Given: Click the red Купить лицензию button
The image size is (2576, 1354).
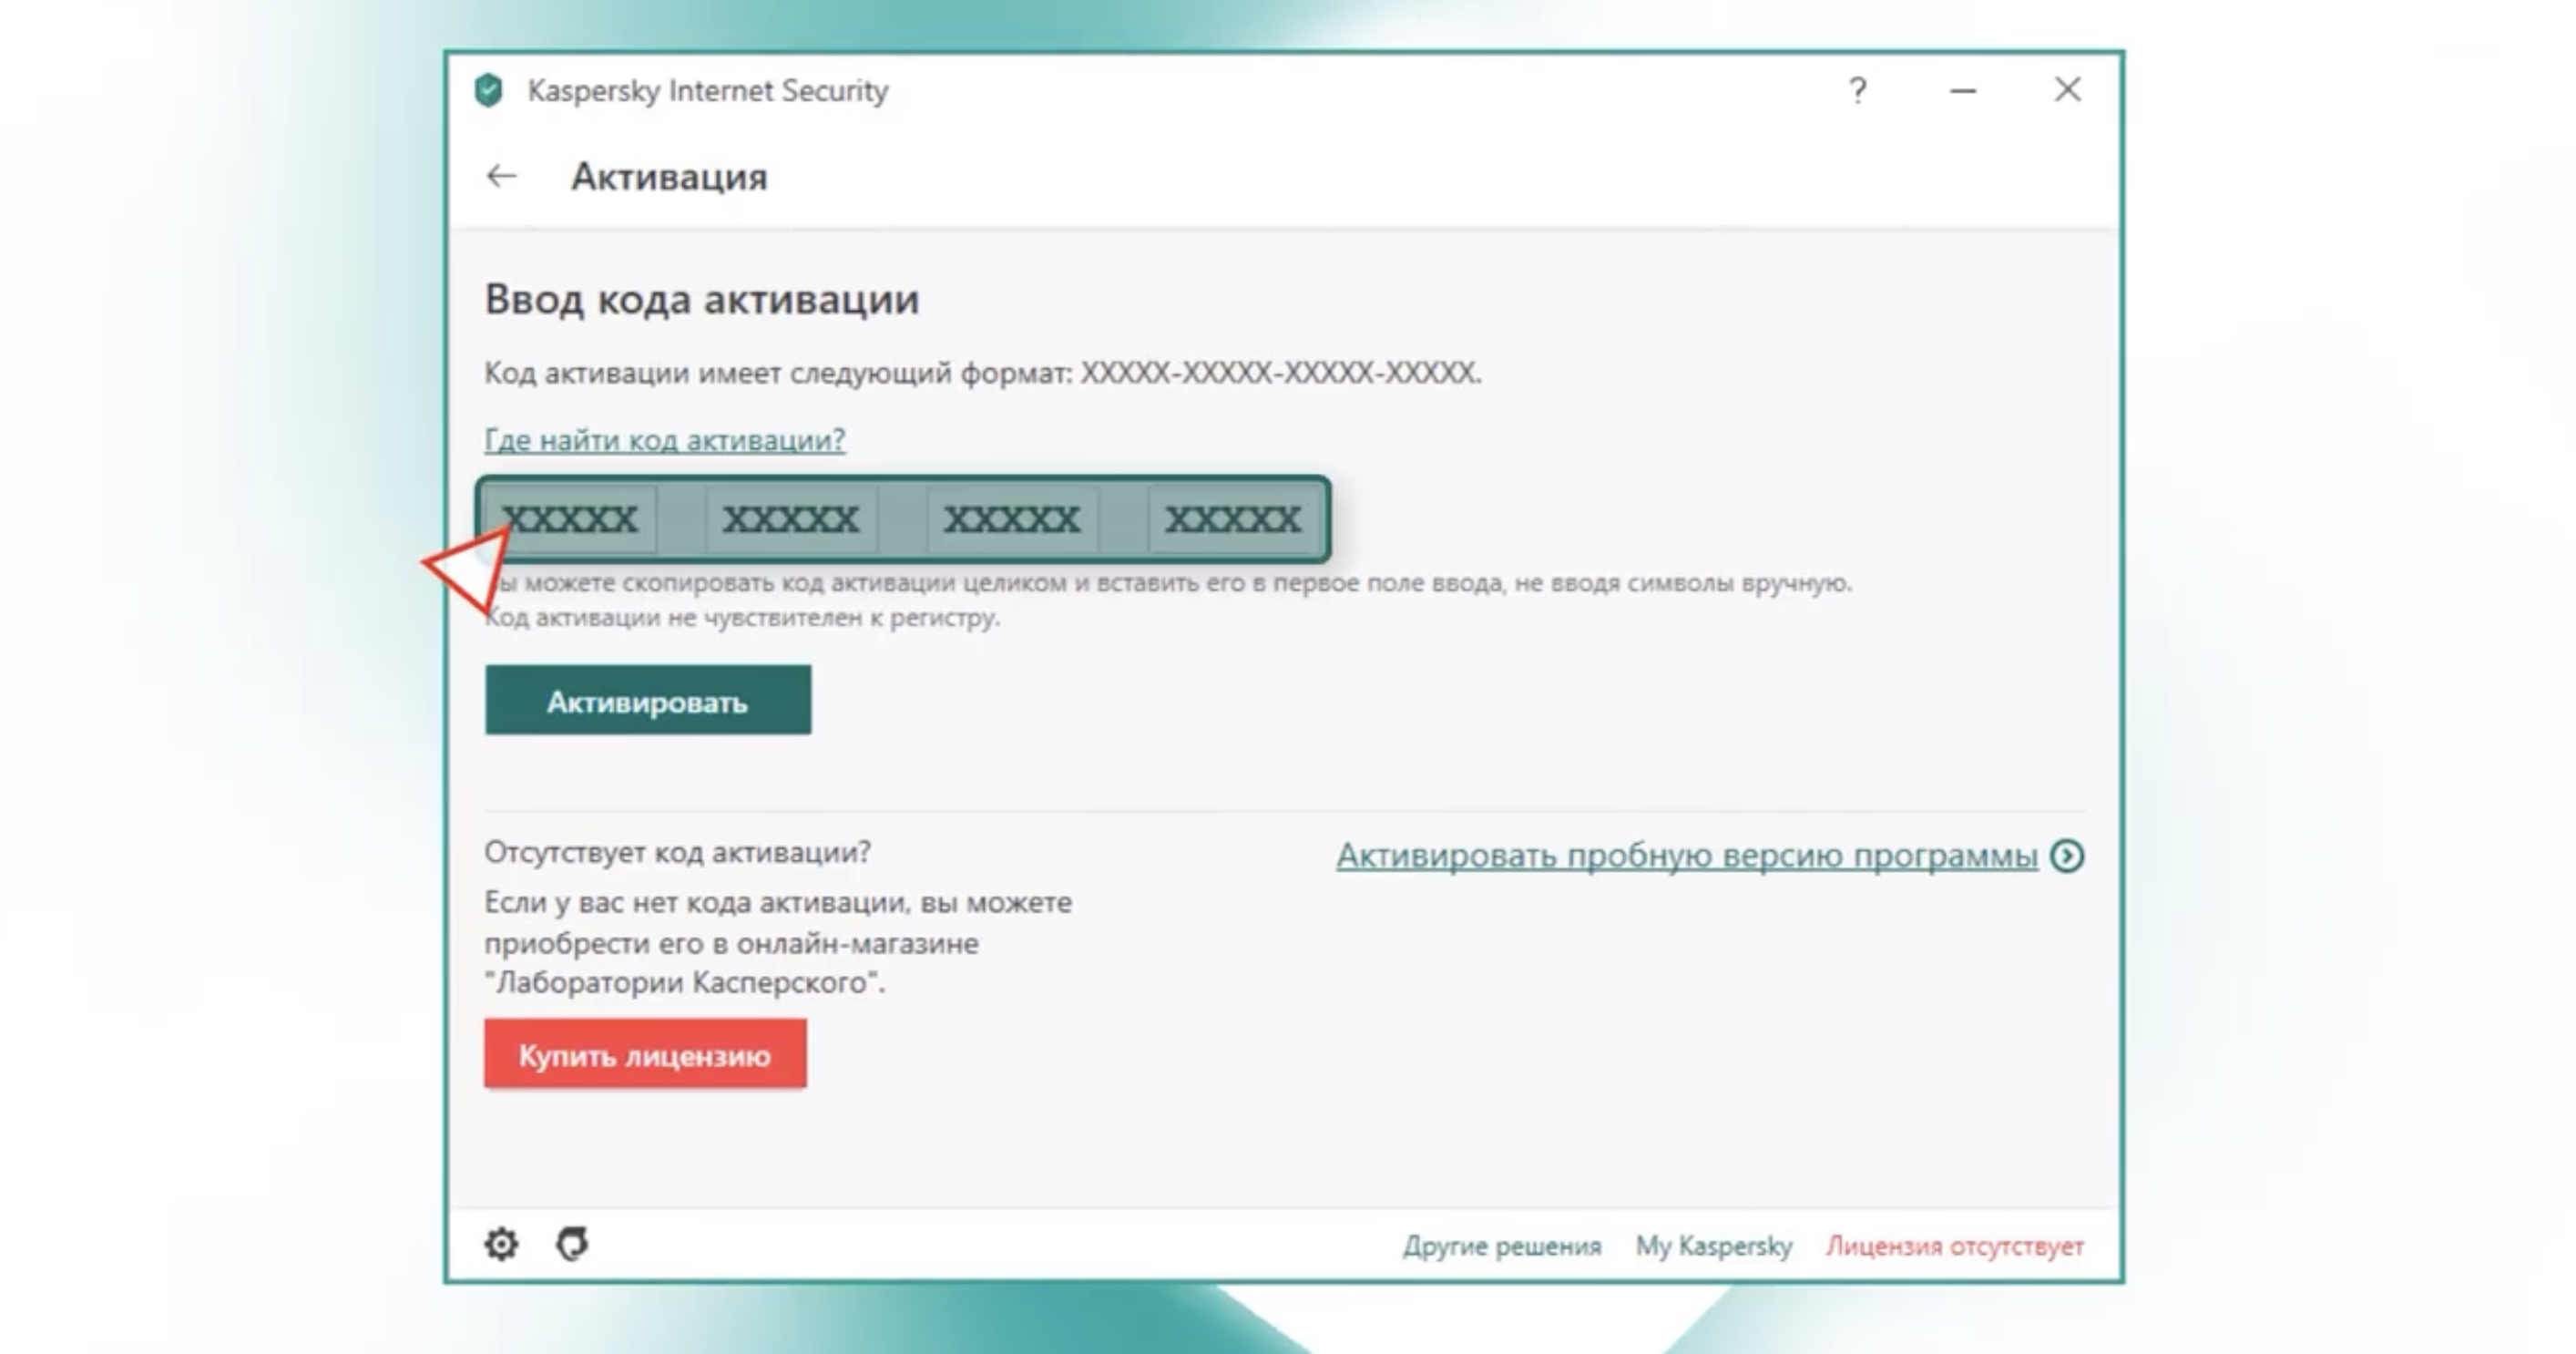Looking at the screenshot, I should [645, 1054].
